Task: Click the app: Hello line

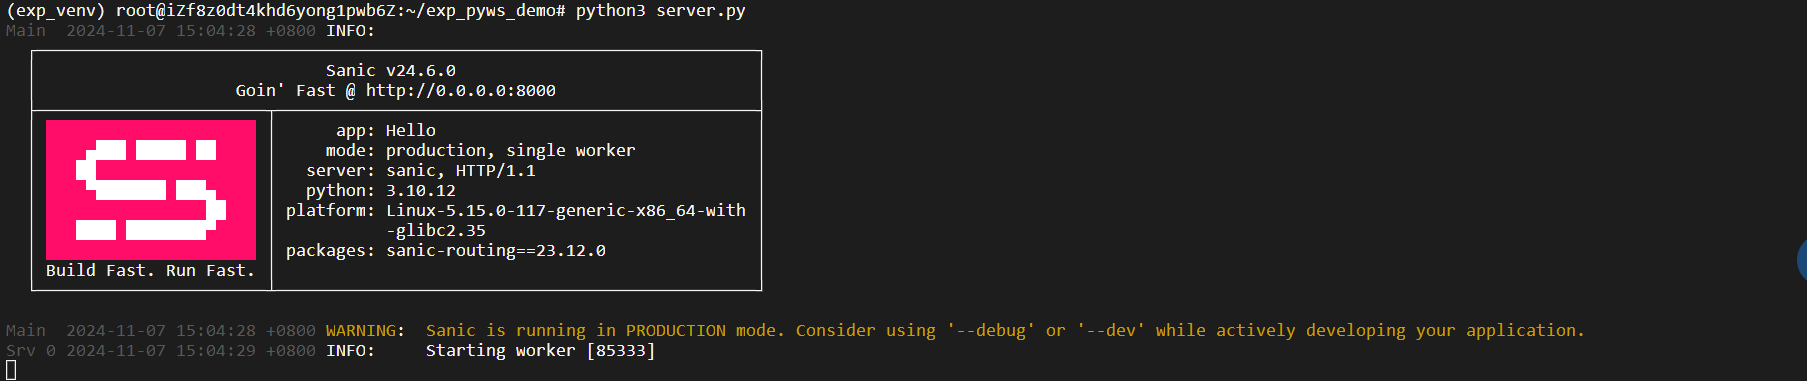Action: (x=386, y=130)
